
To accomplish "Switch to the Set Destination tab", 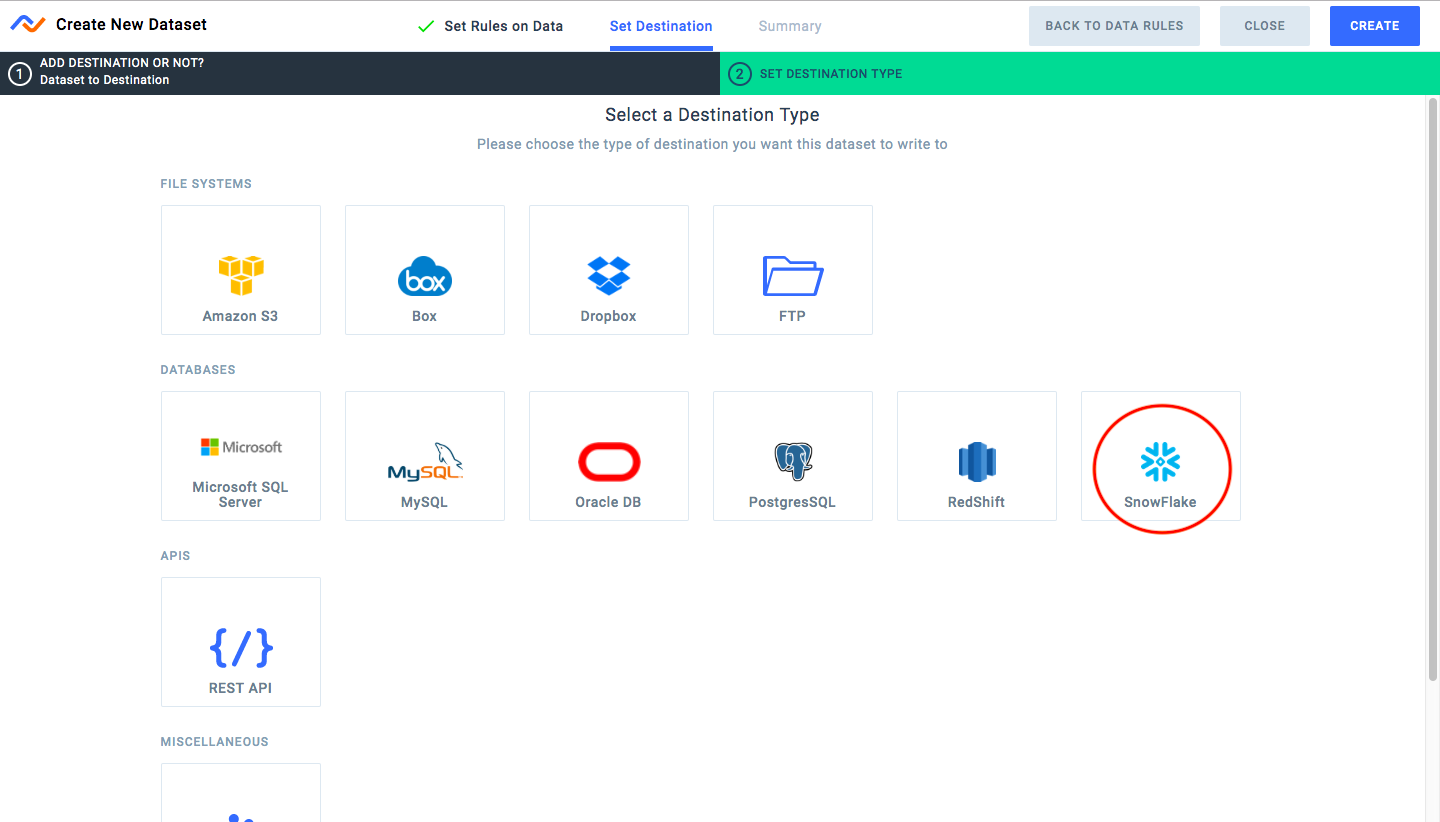I will point(661,26).
